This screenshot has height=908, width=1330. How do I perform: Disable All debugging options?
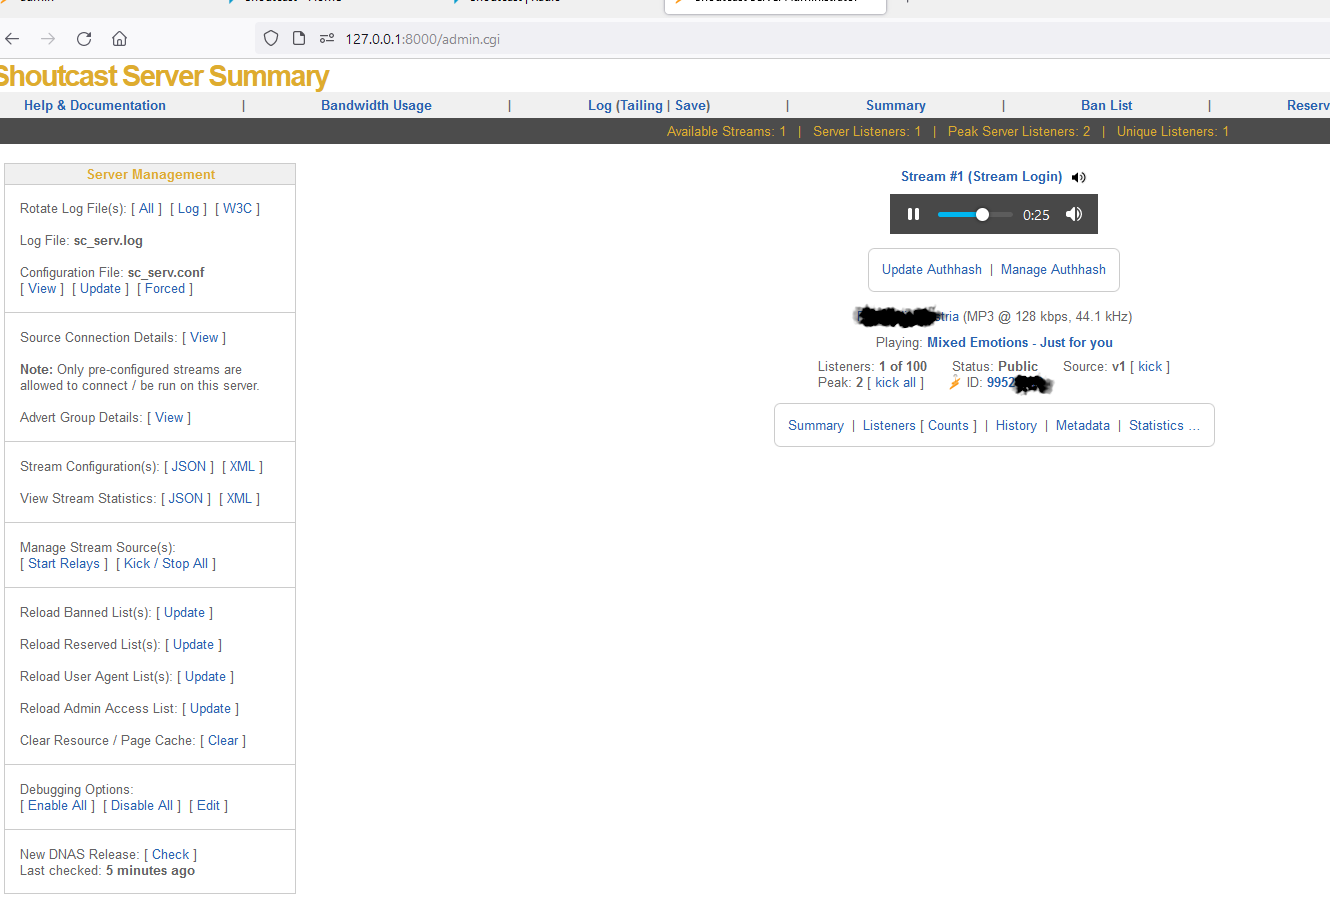(x=142, y=805)
